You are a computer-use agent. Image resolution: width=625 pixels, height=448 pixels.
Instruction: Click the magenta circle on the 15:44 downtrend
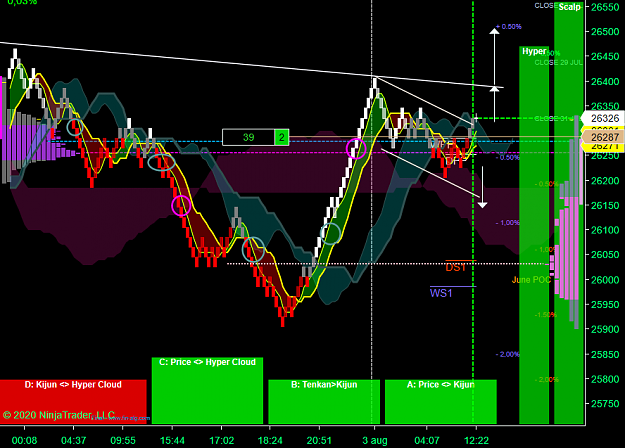click(x=181, y=206)
